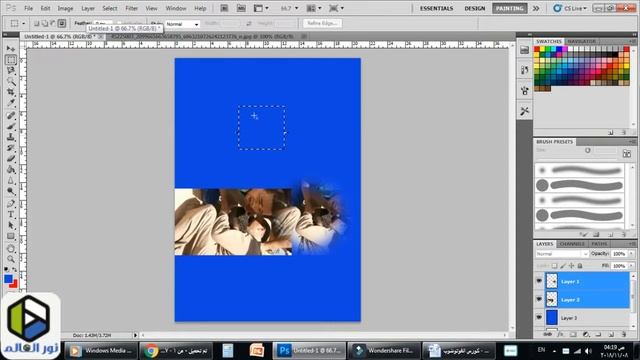
Task: Open the layer blending mode dropdown
Action: click(562, 254)
